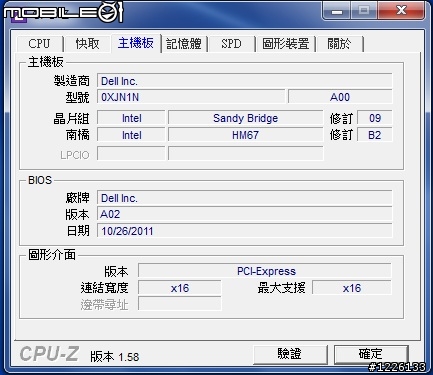Go to the 關於 tab

click(339, 44)
